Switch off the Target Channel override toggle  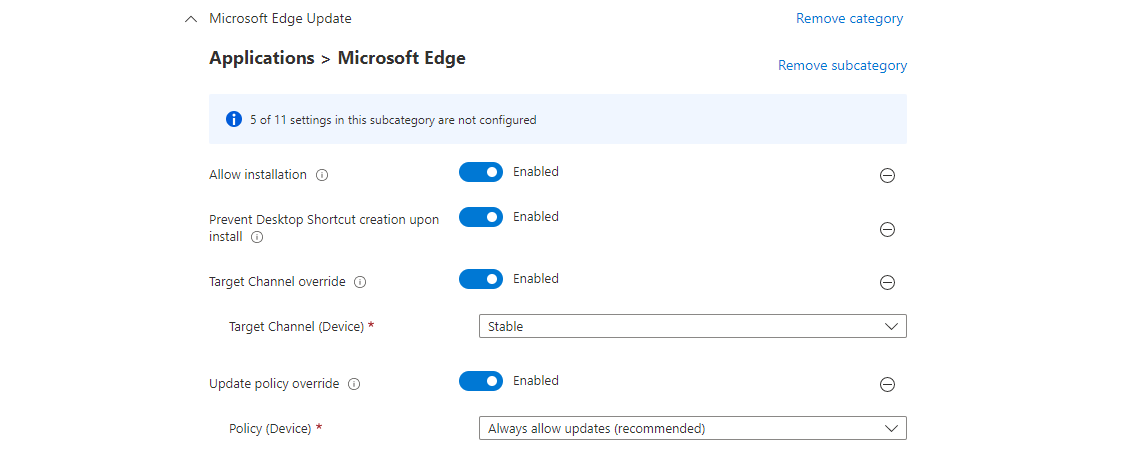click(481, 279)
